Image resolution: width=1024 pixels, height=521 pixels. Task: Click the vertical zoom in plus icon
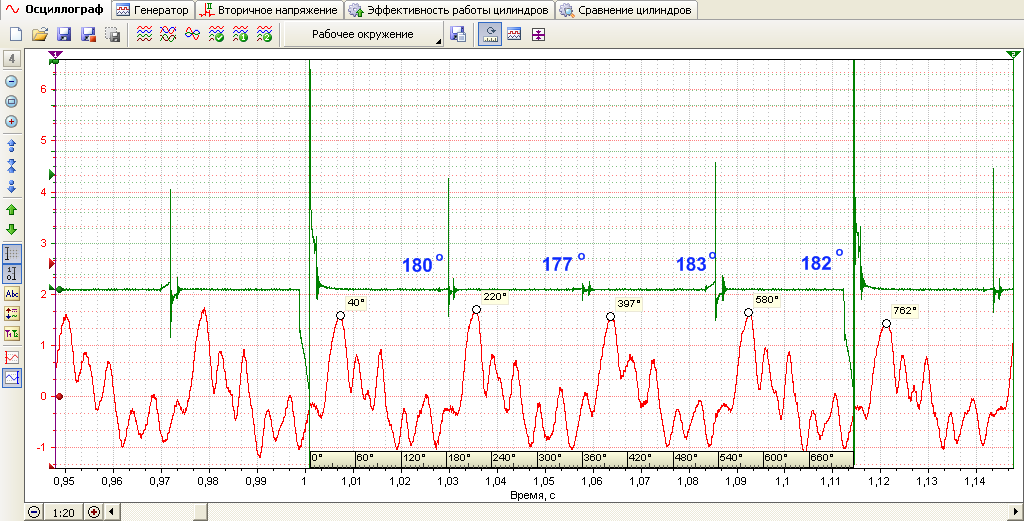click(x=11, y=121)
